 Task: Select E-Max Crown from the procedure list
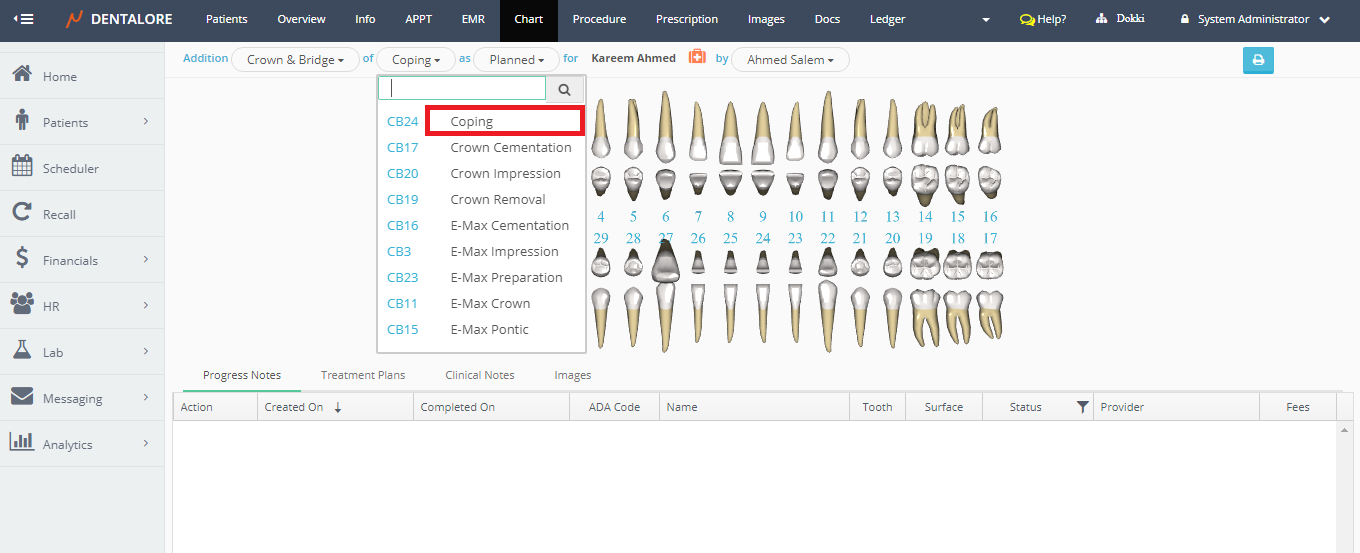(490, 303)
